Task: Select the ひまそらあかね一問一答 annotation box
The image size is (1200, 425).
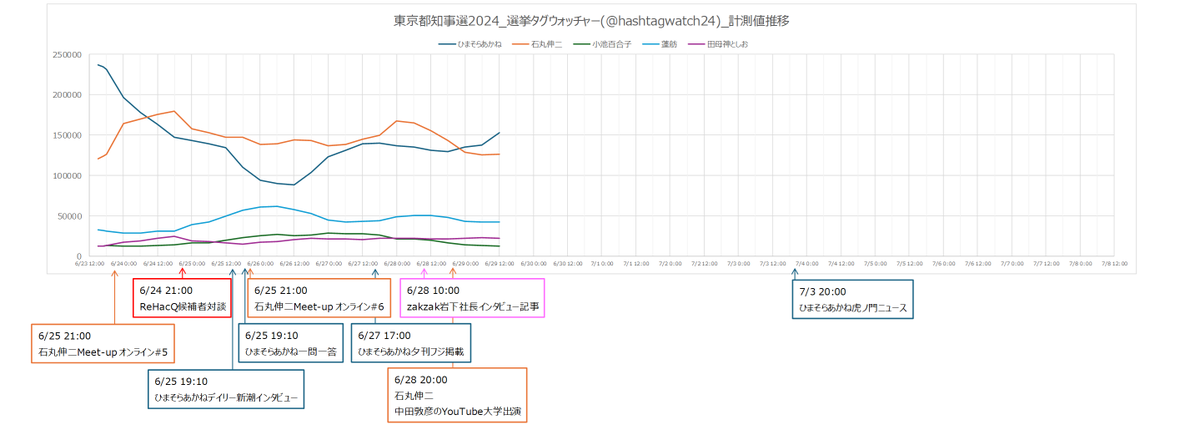Action: pos(289,343)
